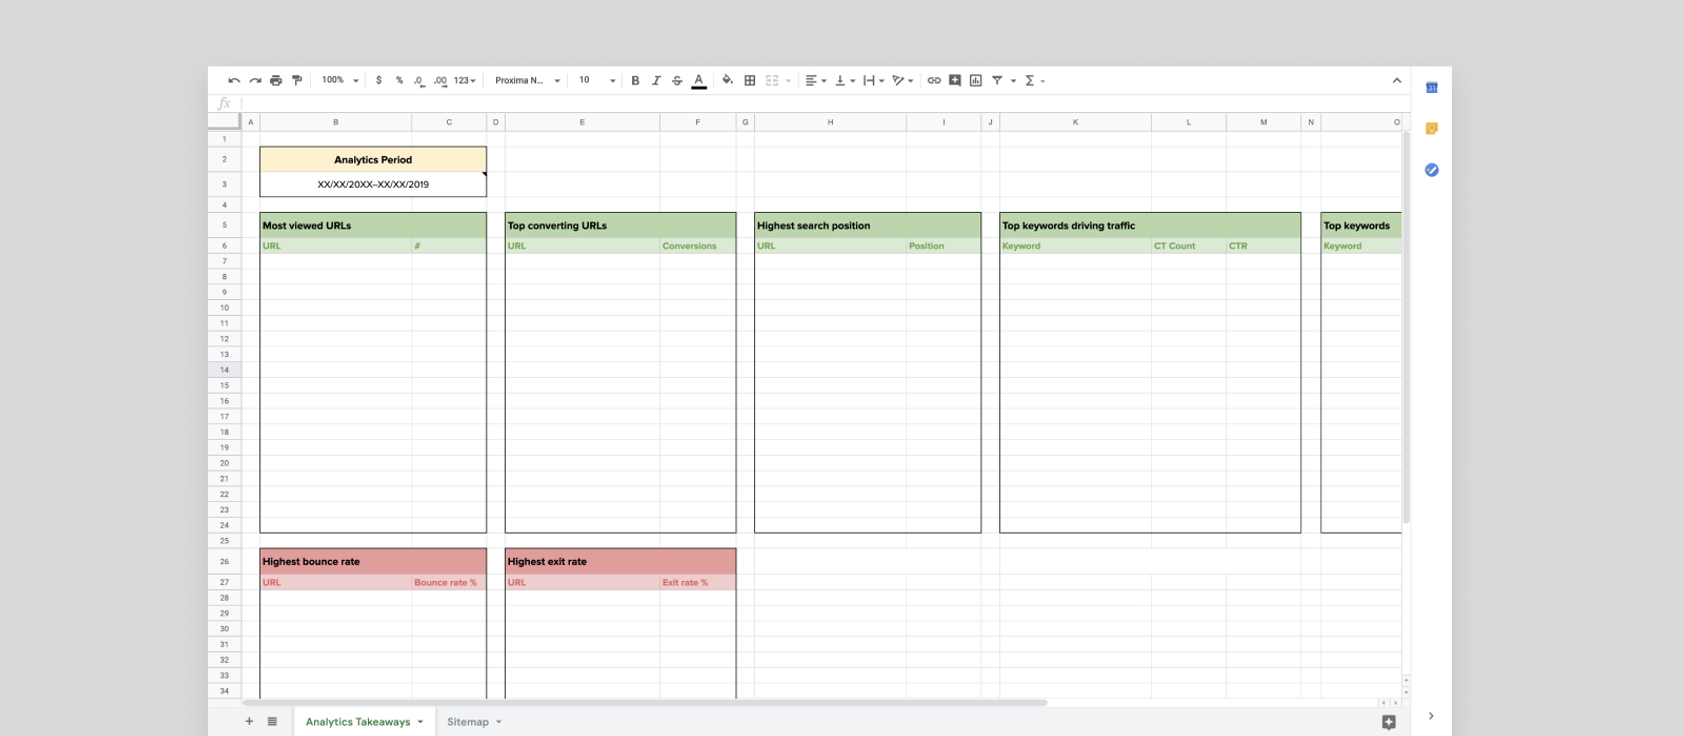Open the vertical align dropdown

[844, 81]
